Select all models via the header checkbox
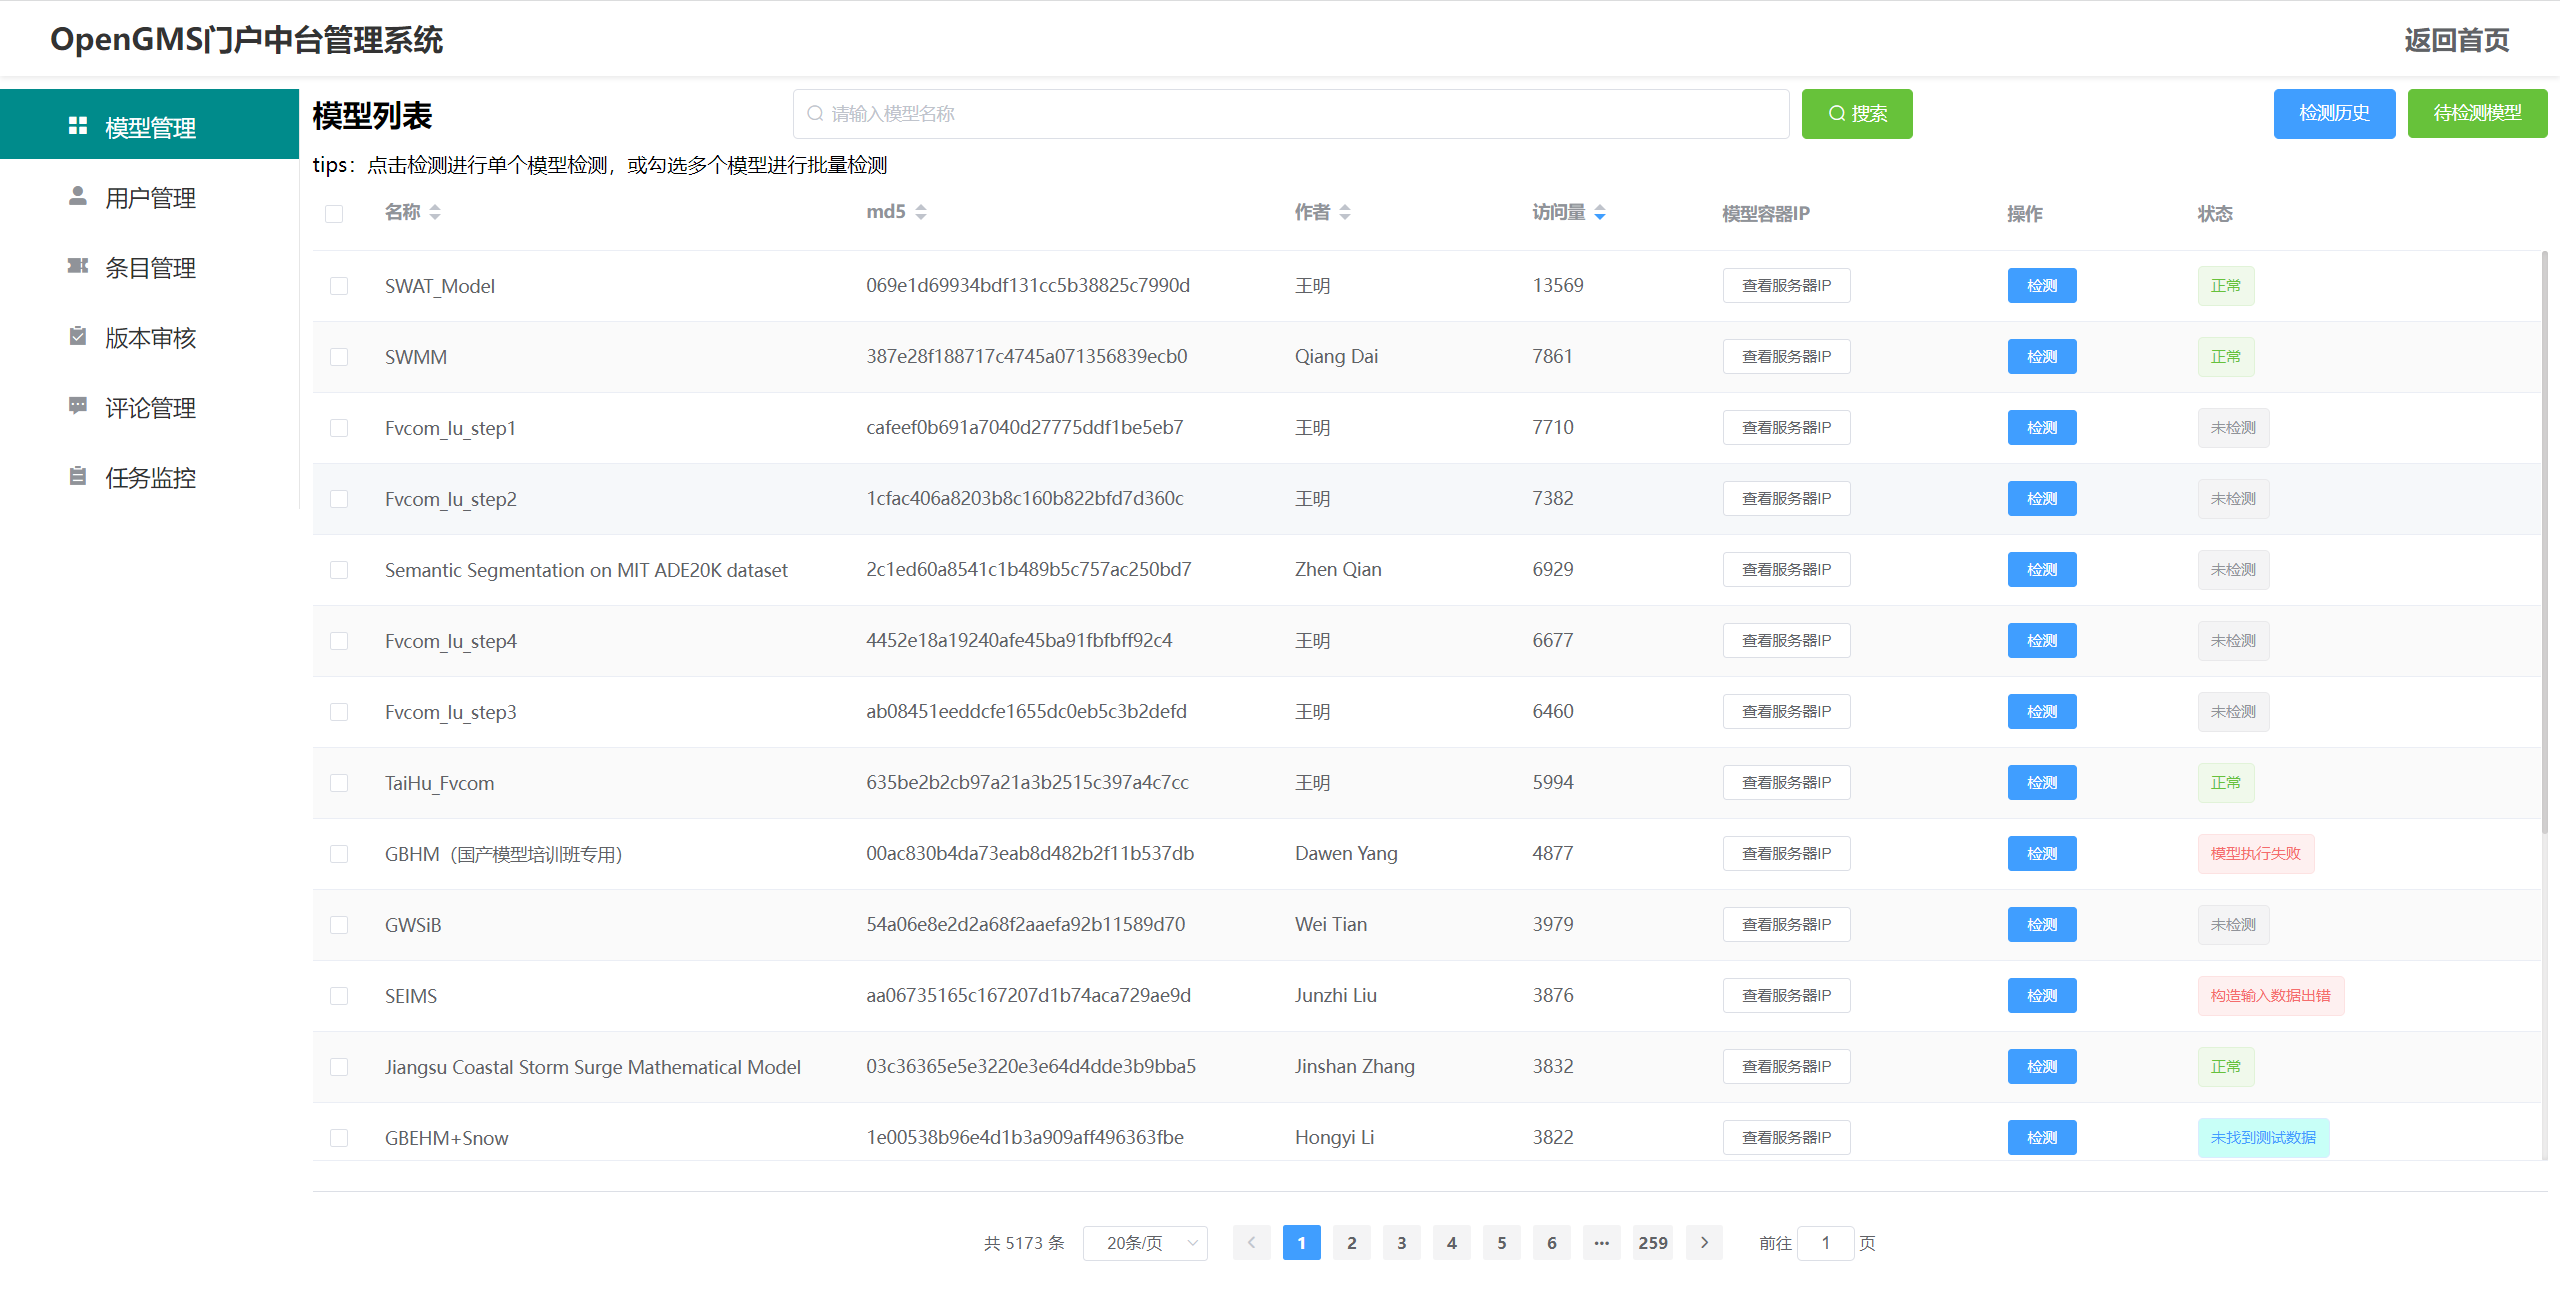This screenshot has width=2560, height=1312. pos(335,213)
